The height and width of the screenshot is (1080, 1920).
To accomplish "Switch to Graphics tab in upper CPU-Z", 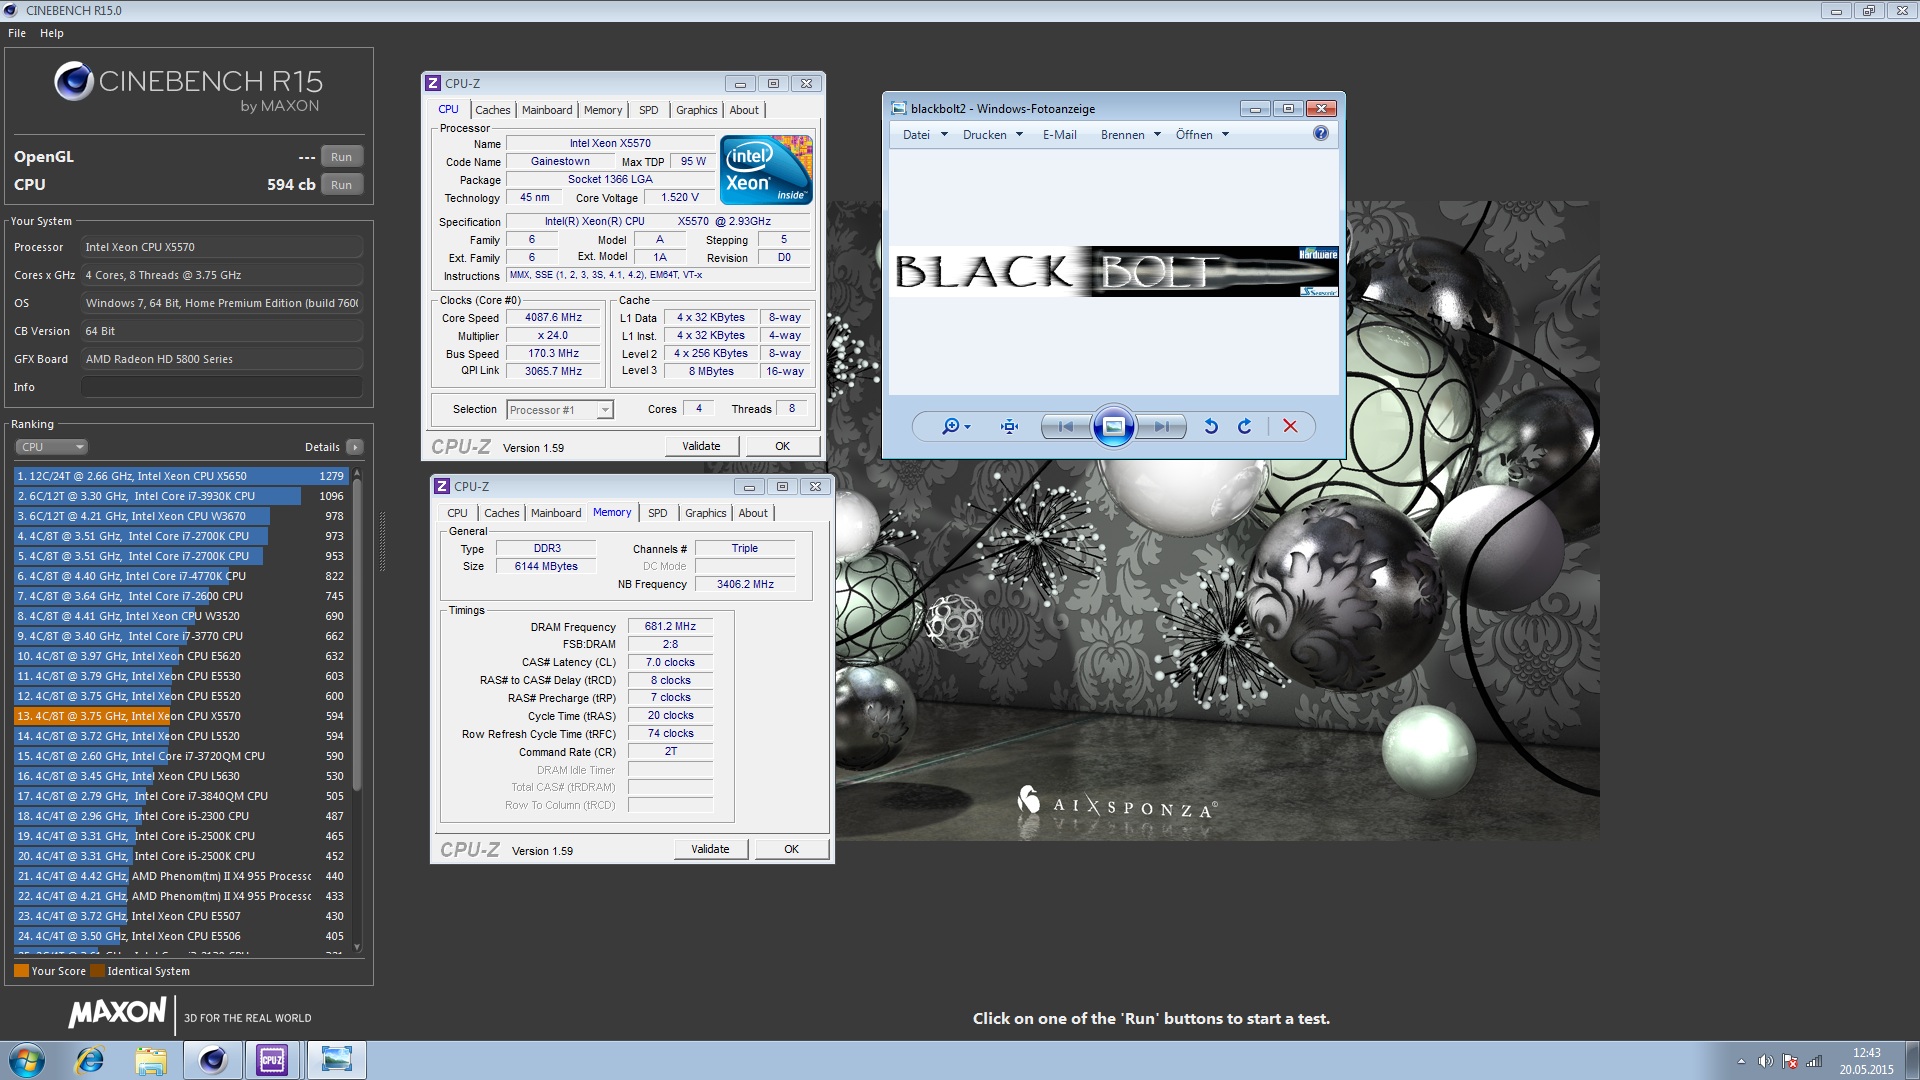I will point(696,110).
